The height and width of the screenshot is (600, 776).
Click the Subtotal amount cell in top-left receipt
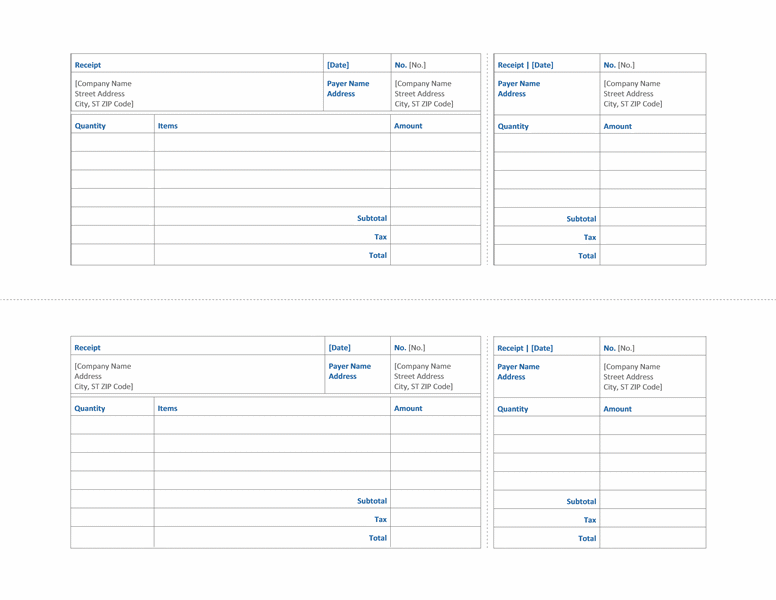tap(436, 217)
